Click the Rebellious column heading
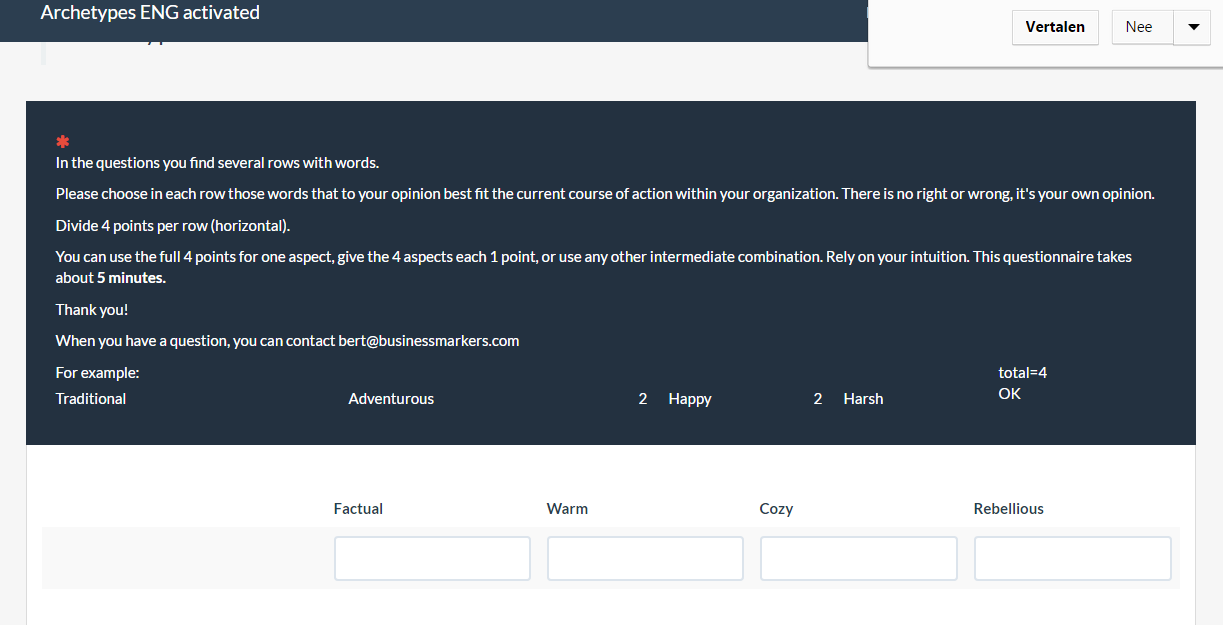The image size is (1223, 625). [x=1008, y=508]
